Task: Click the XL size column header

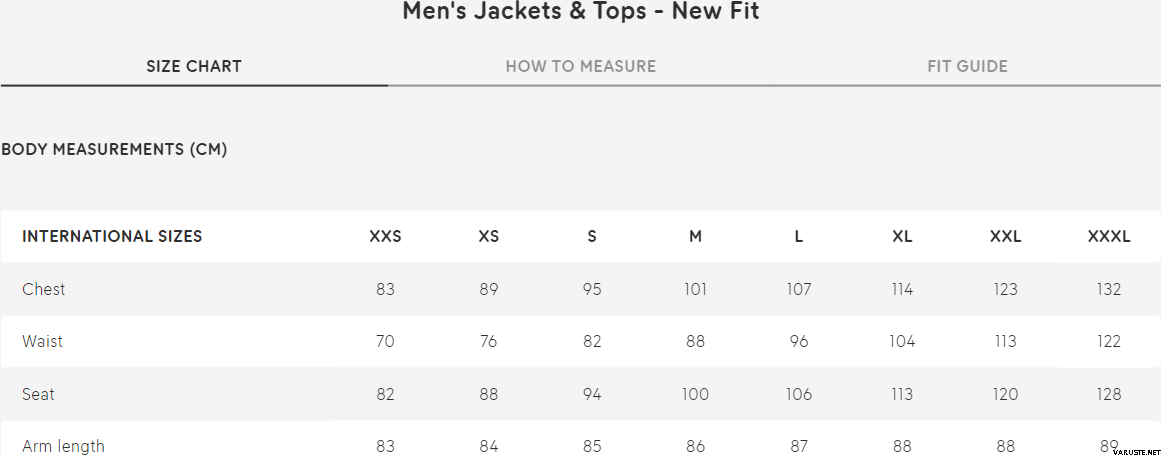Action: coord(902,237)
